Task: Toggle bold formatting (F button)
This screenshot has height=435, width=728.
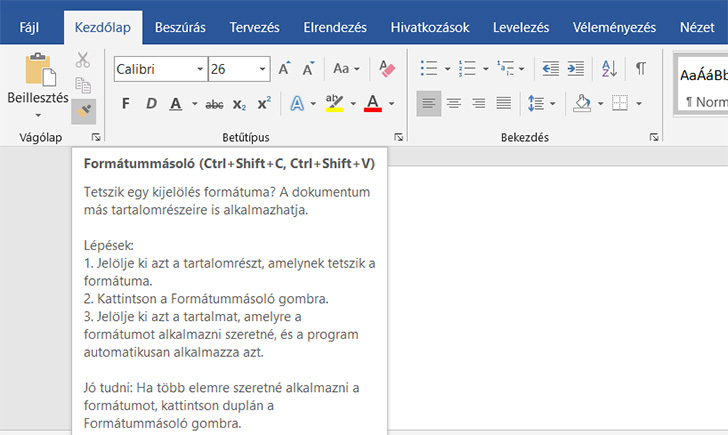Action: (x=125, y=104)
